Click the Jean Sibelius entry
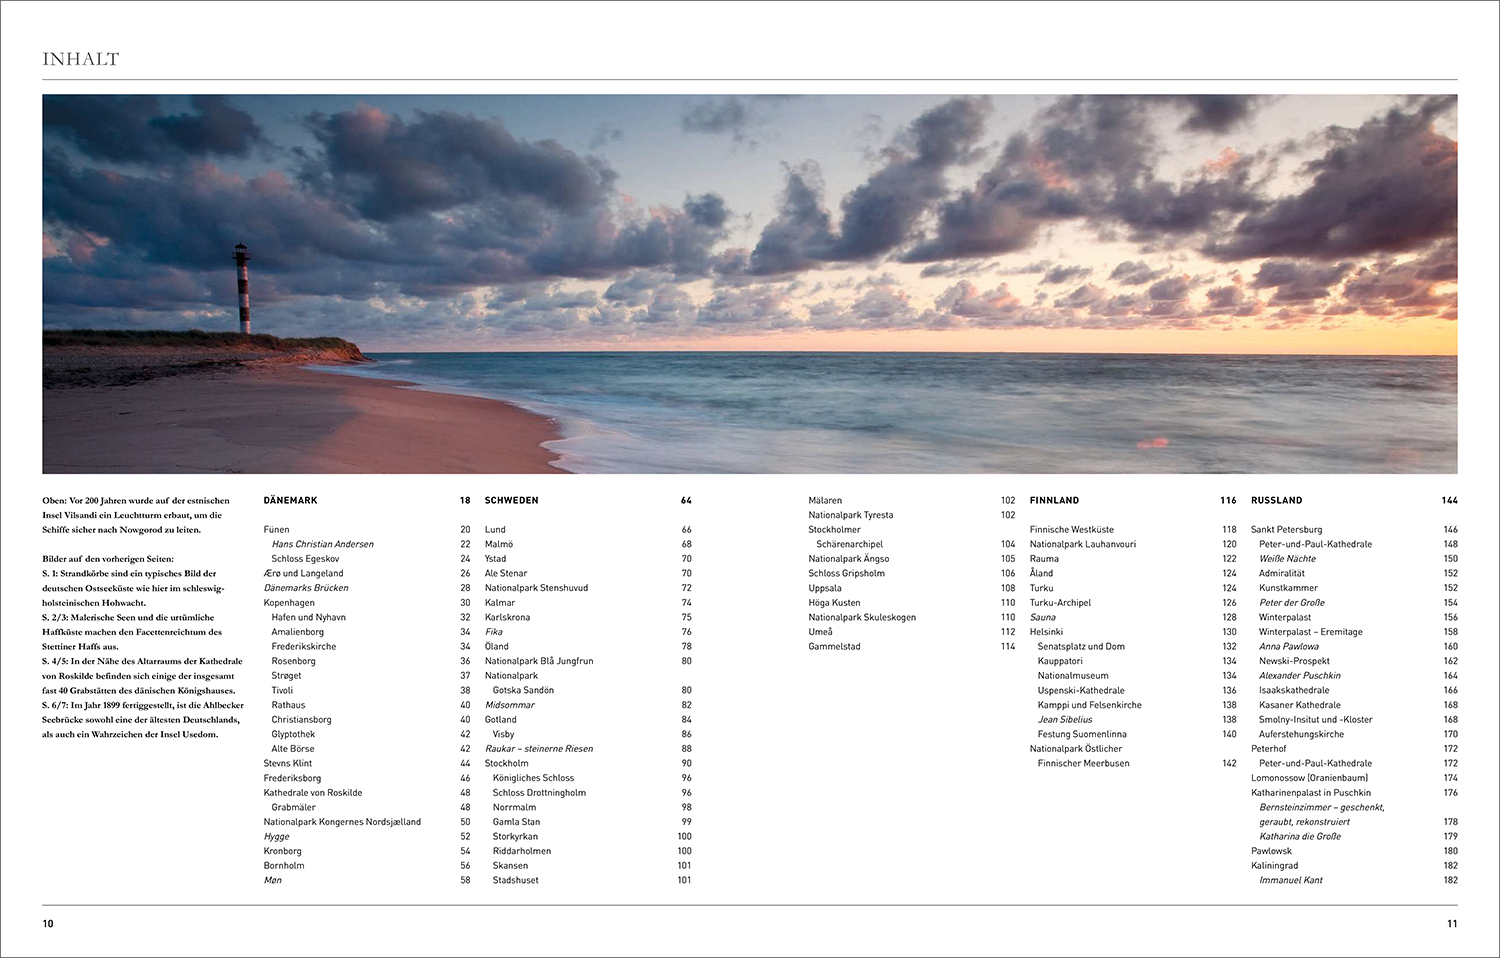Viewport: 1500px width, 958px height. click(x=1065, y=720)
